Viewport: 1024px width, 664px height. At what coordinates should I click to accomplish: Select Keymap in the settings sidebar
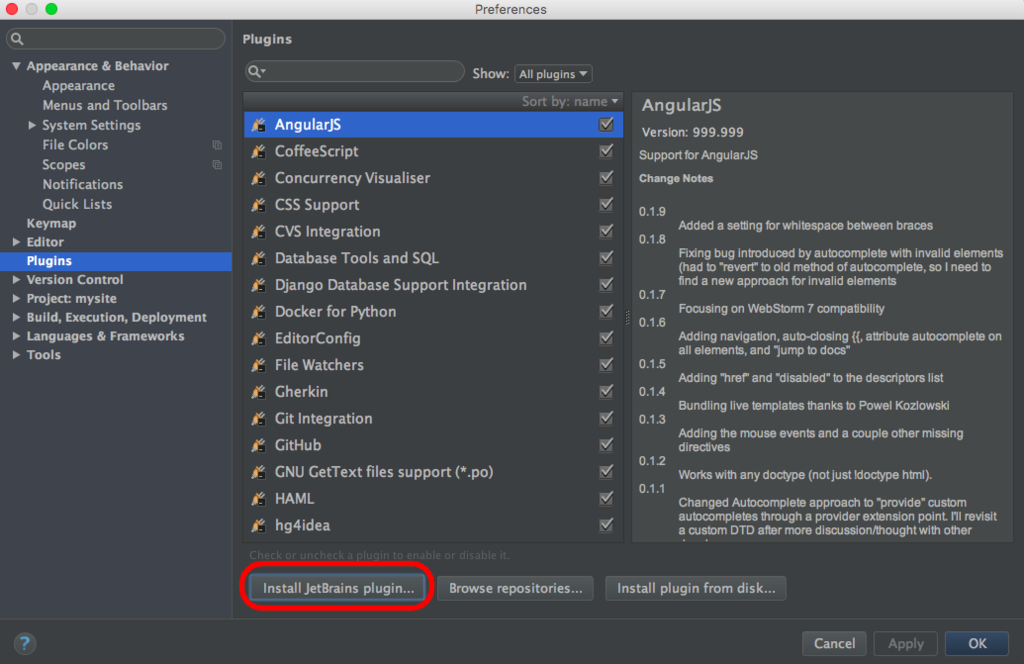(x=51, y=223)
